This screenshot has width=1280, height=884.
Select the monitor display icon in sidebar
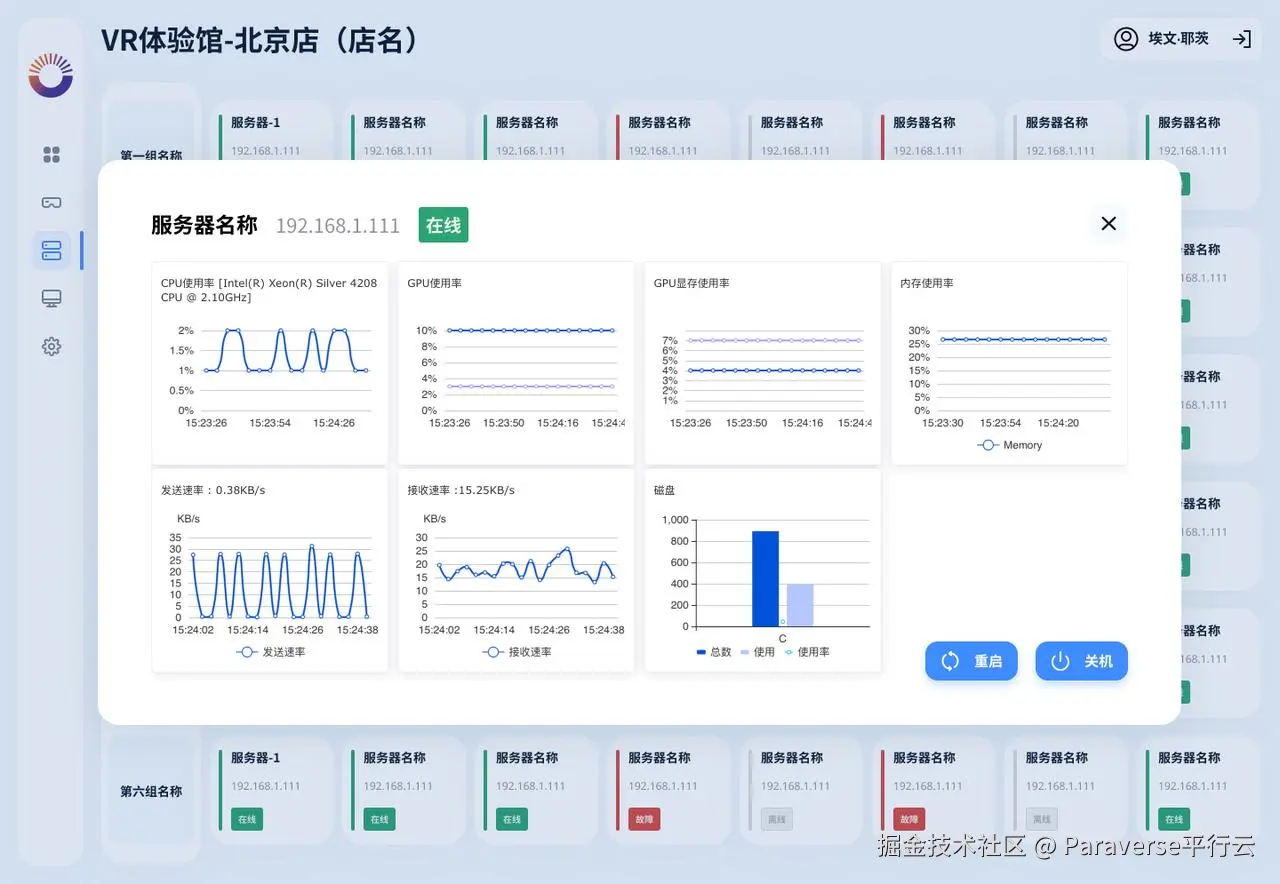(51, 298)
